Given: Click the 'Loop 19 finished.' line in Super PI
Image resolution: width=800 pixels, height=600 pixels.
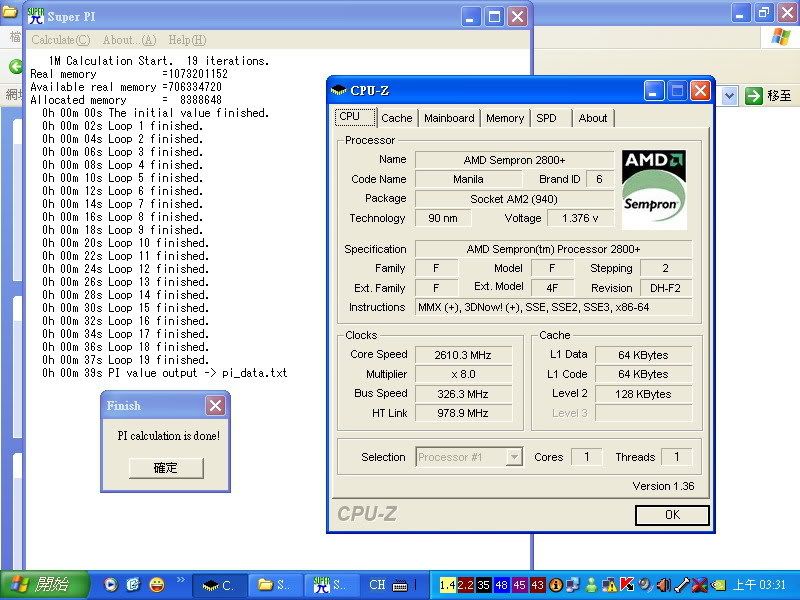Looking at the screenshot, I should point(126,360).
